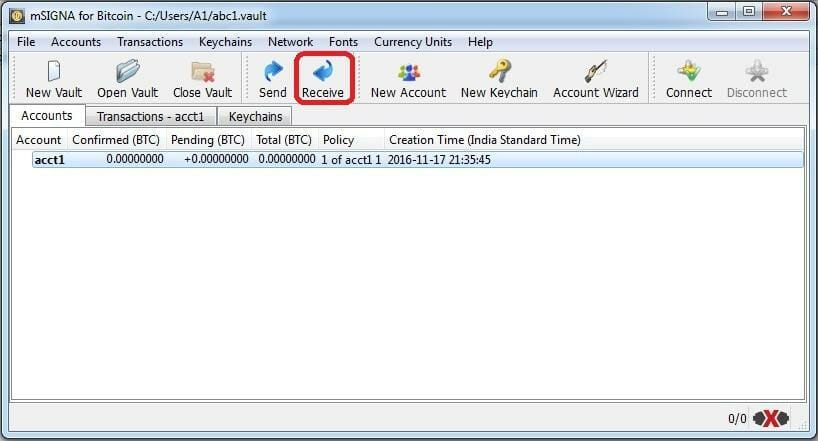Create a New Account from toolbar
The image size is (818, 441).
[408, 79]
